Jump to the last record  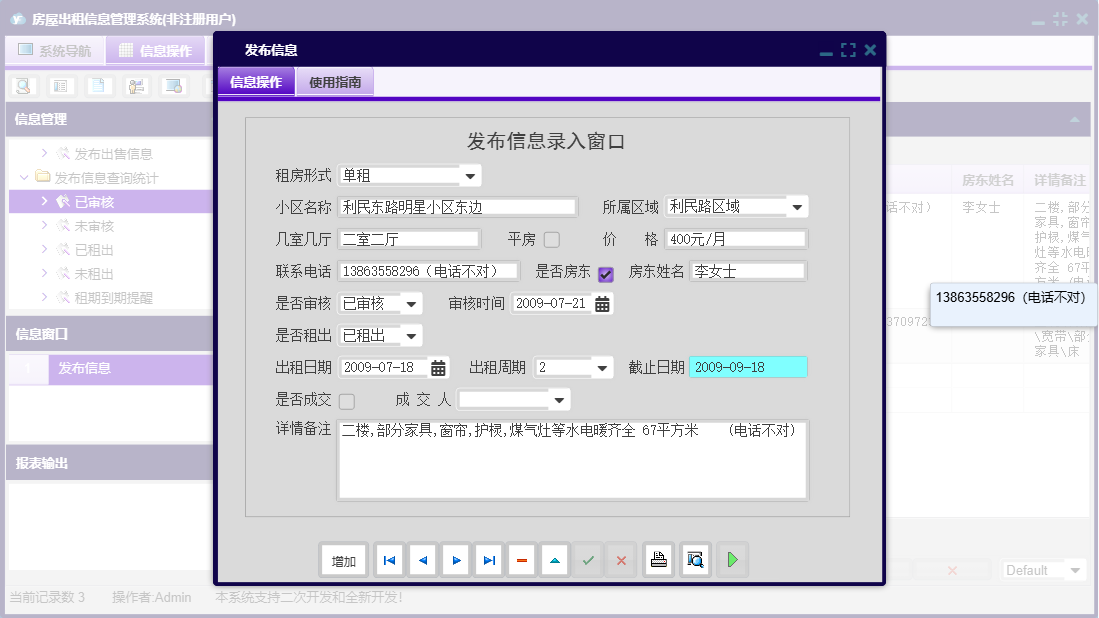tap(488, 560)
